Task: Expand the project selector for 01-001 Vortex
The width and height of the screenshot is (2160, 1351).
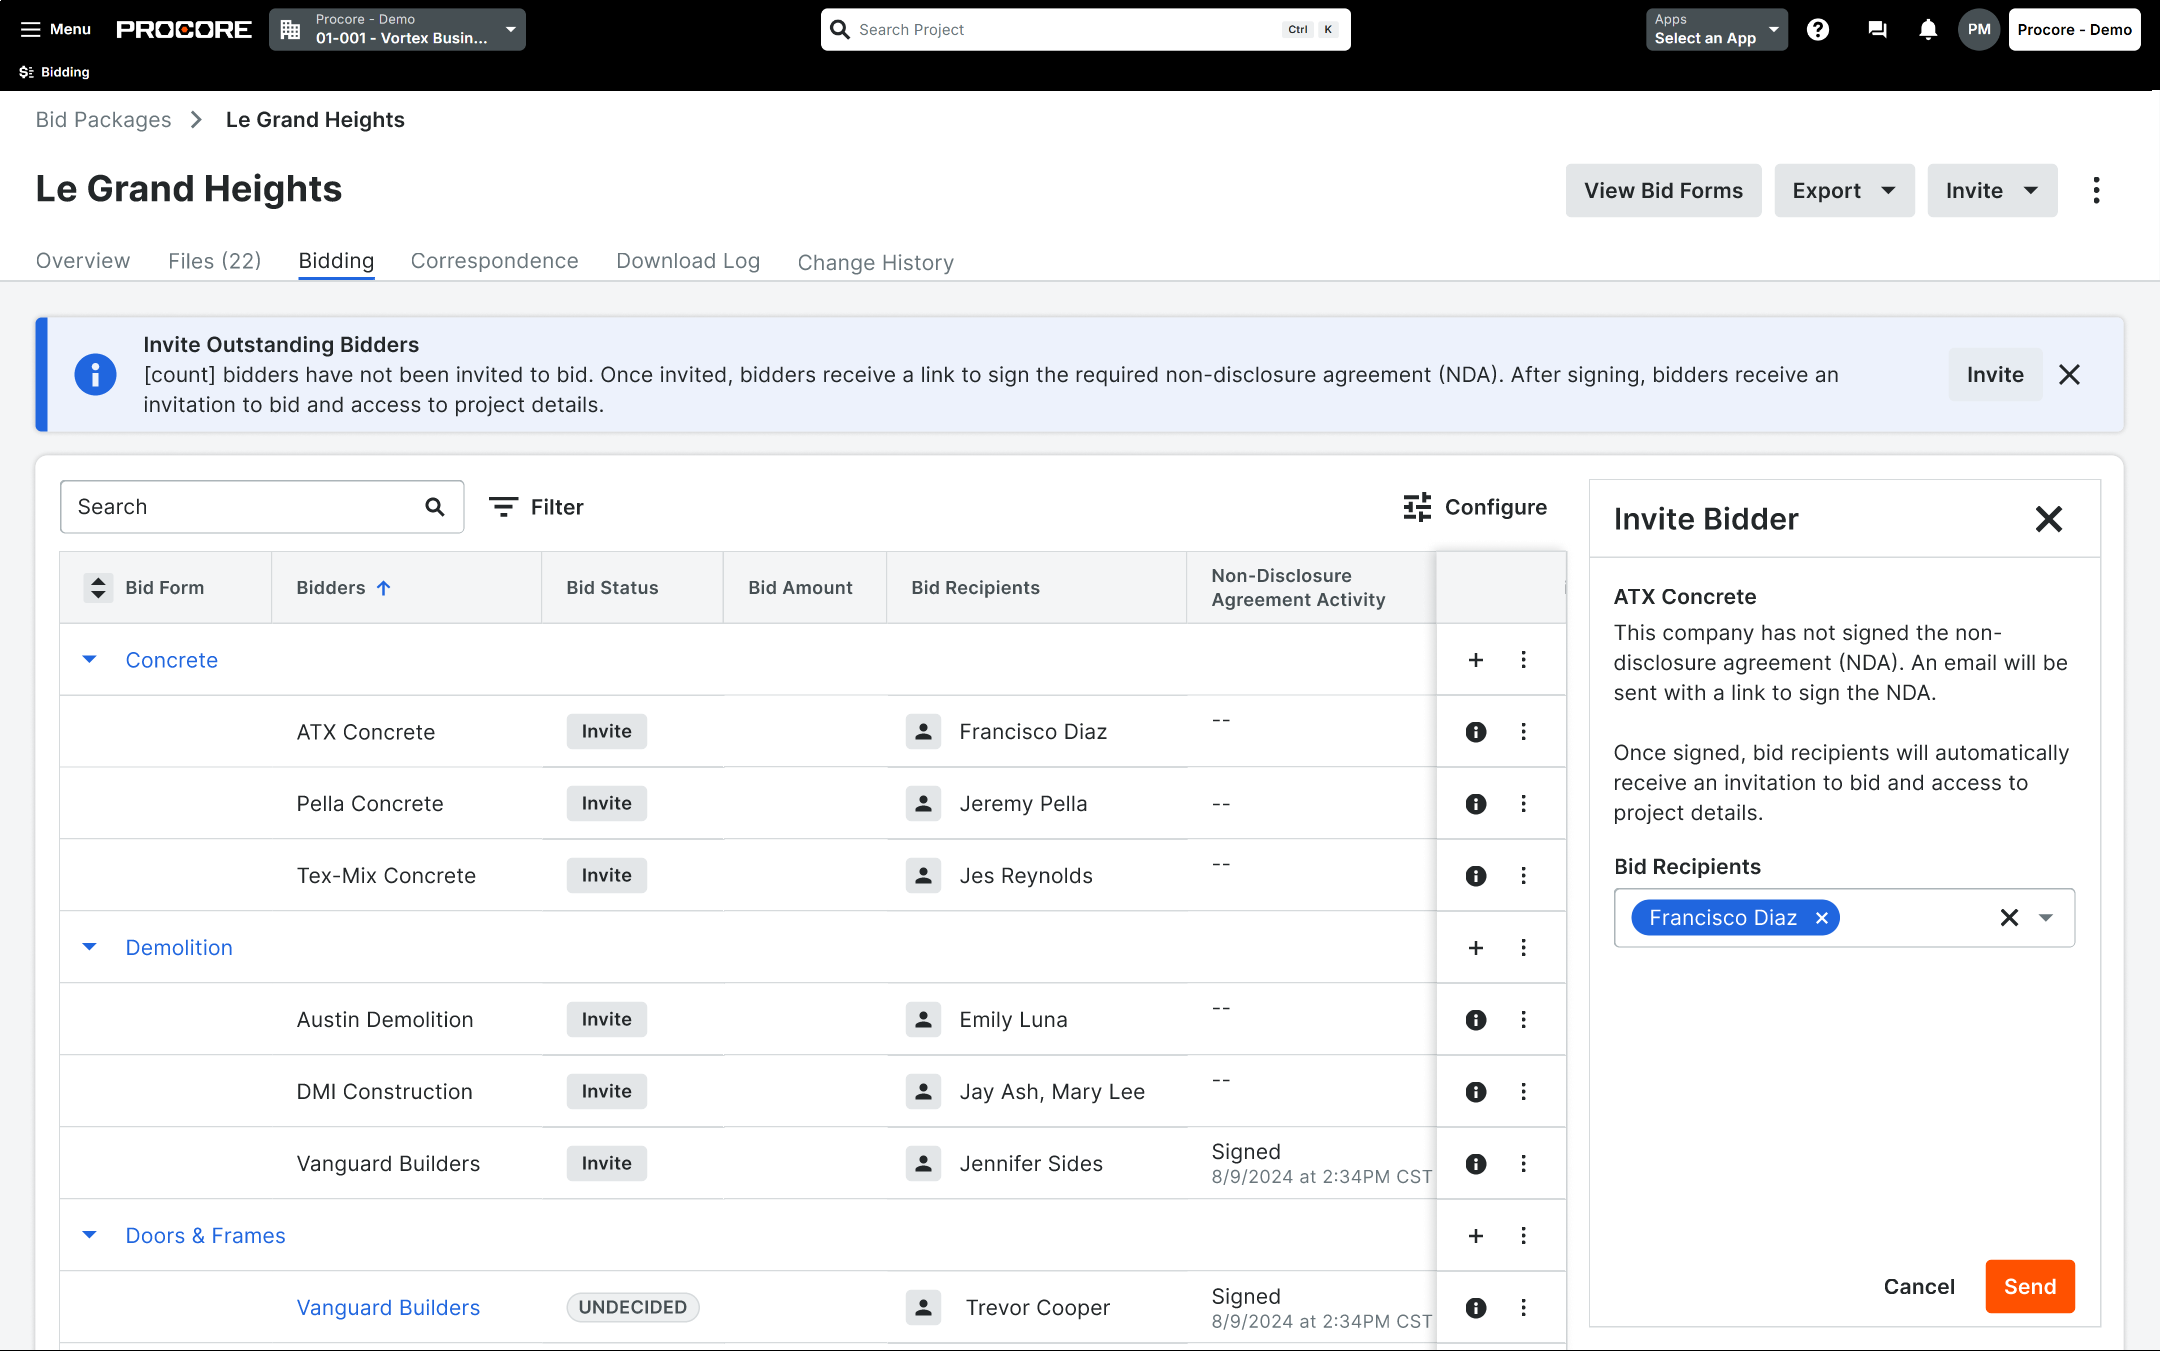Action: pyautogui.click(x=510, y=29)
